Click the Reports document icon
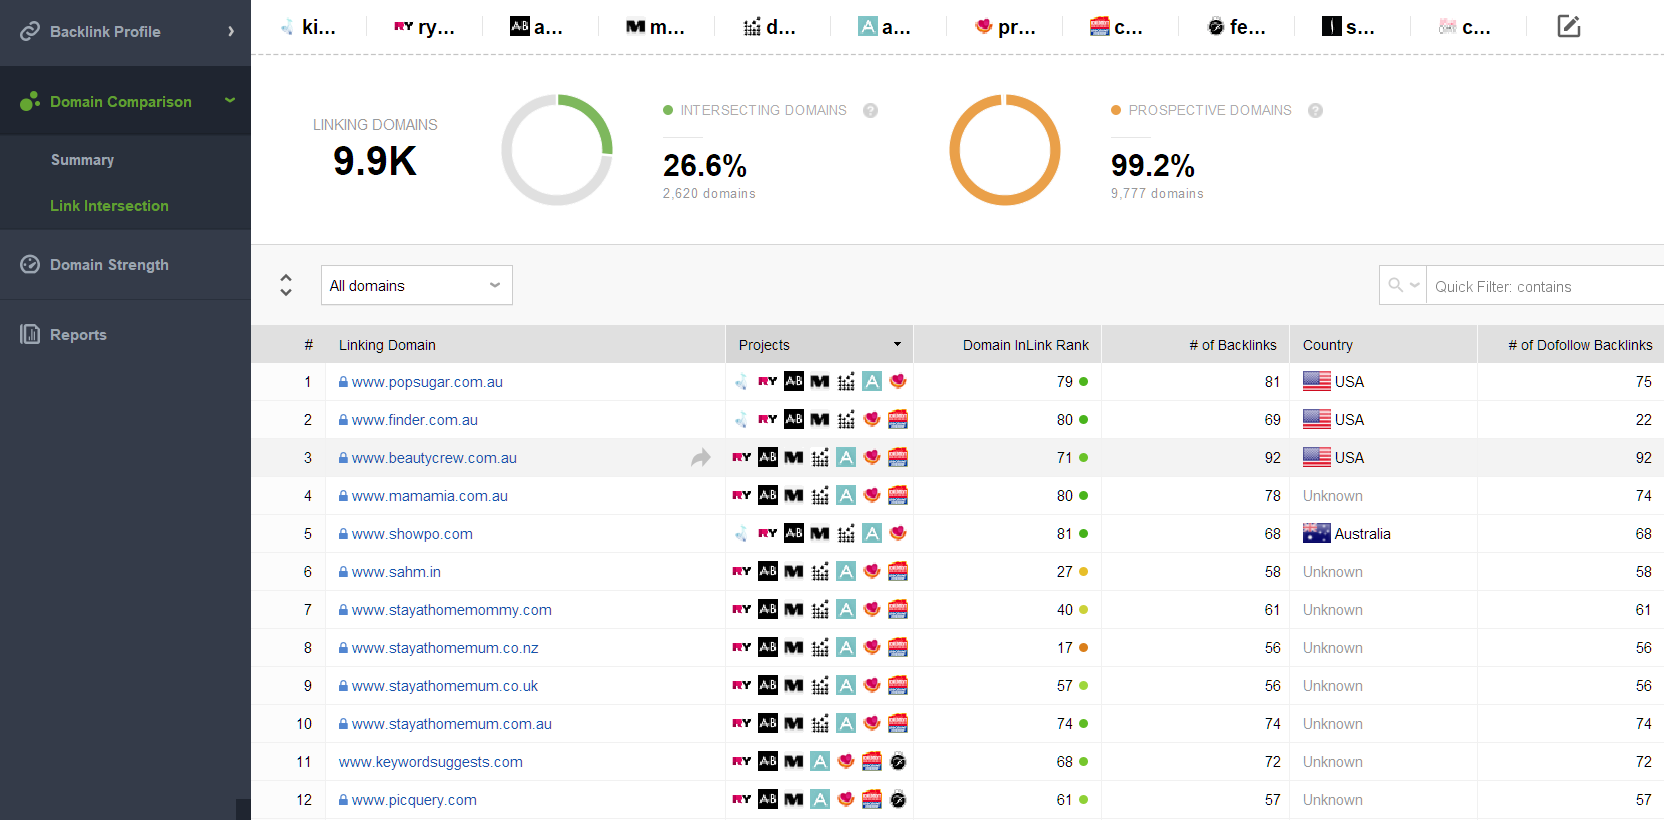This screenshot has width=1664, height=820. tap(30, 334)
